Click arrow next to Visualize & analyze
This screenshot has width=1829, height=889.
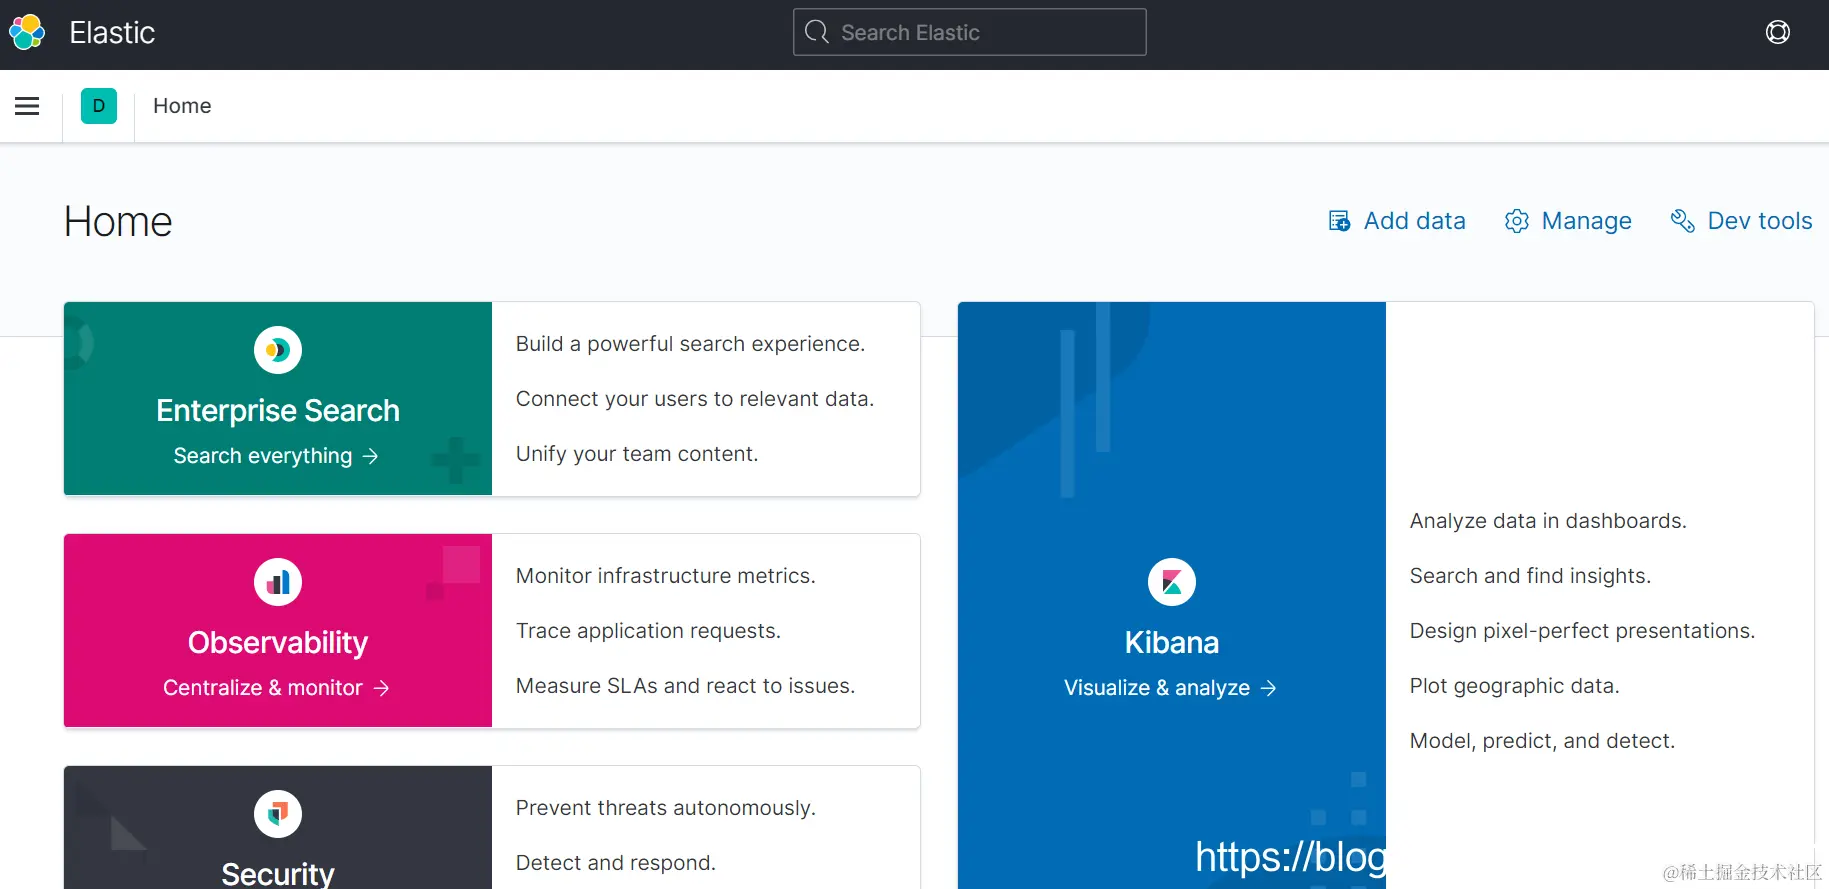[1269, 688]
